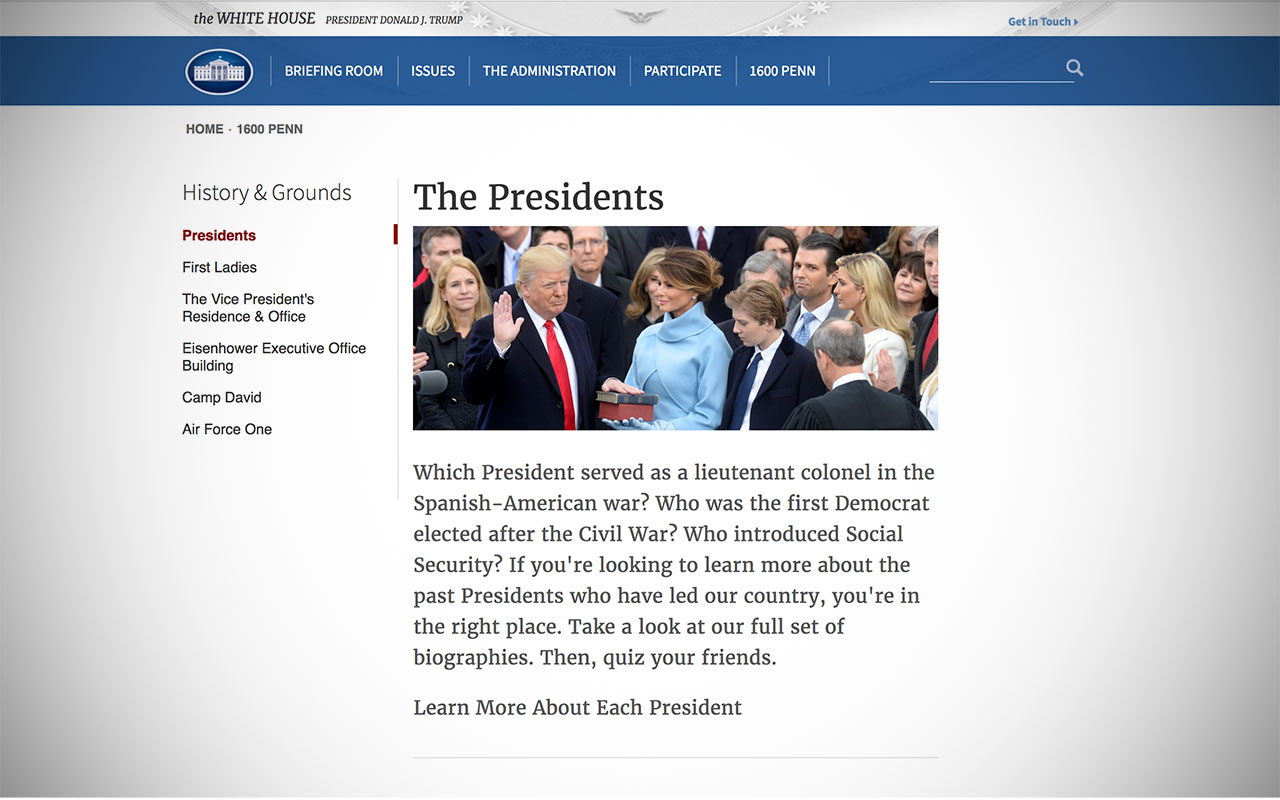The width and height of the screenshot is (1280, 800).
Task: Click the White House logo icon
Action: tap(219, 71)
